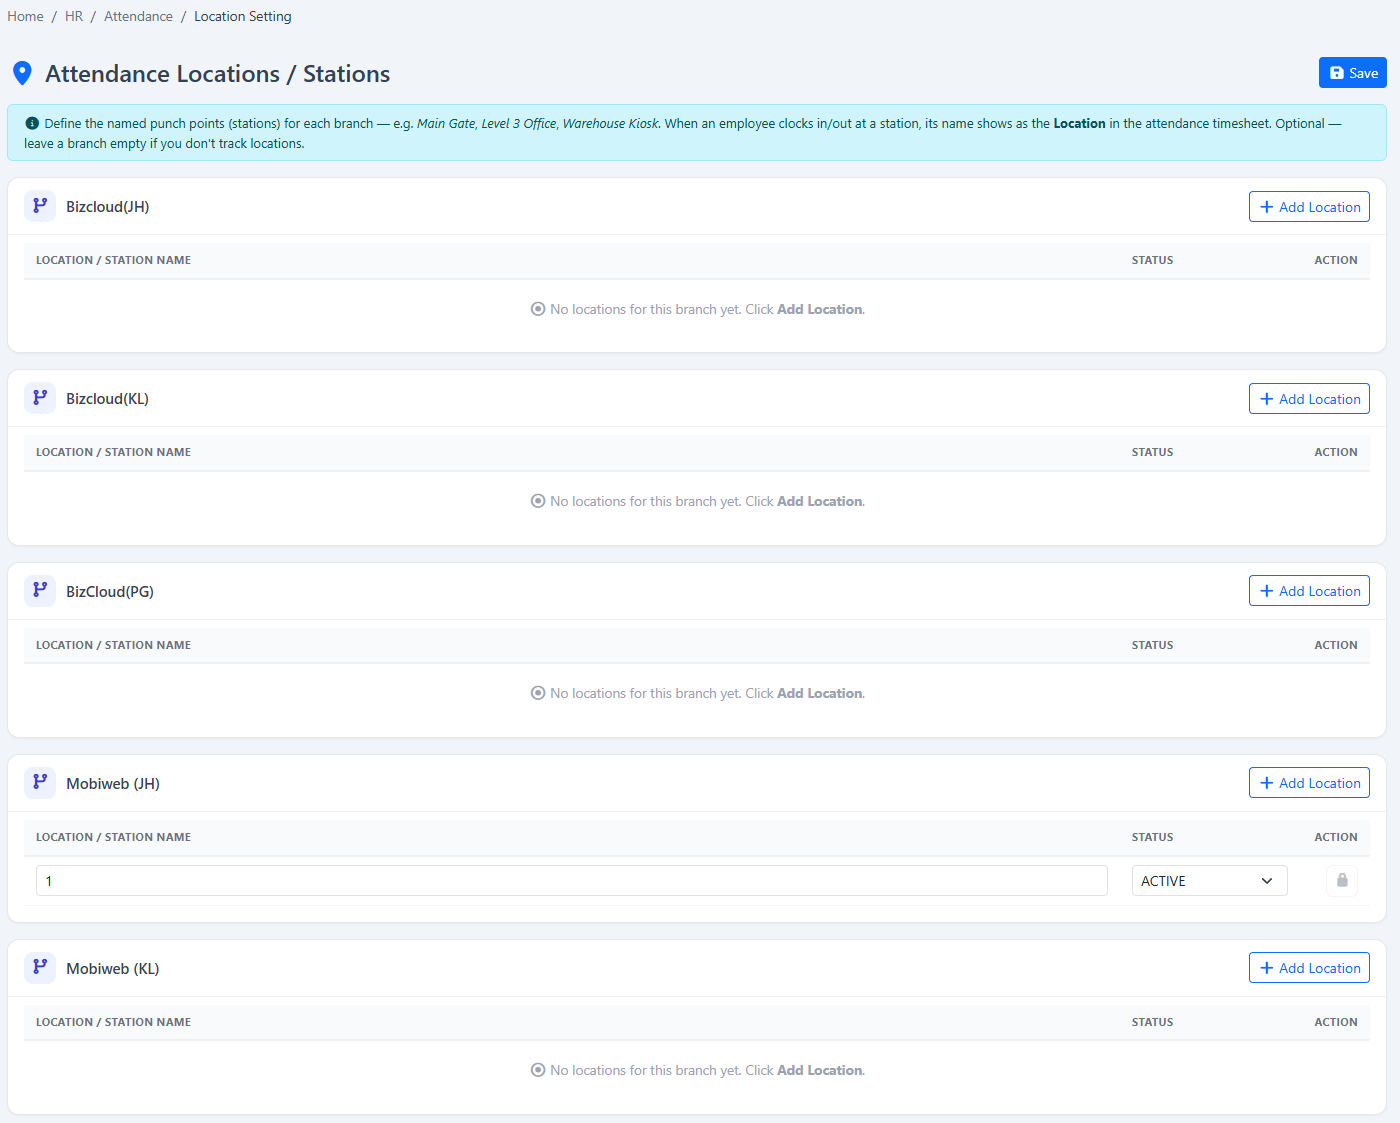Click the branch icon next to Mobiweb (JH)
The image size is (1400, 1123).
pyautogui.click(x=40, y=783)
